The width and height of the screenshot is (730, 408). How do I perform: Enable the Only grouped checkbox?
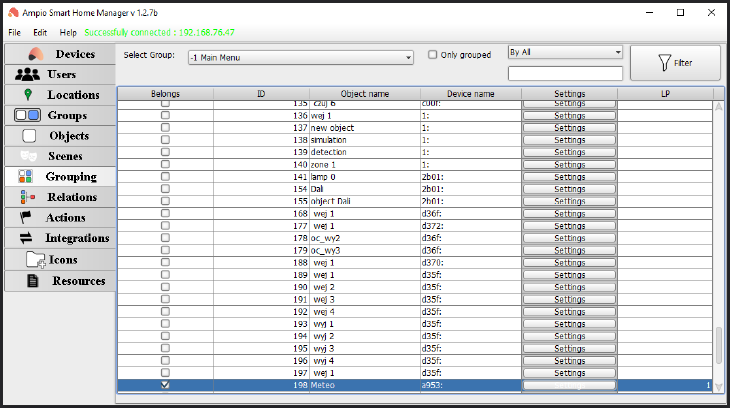coord(433,55)
